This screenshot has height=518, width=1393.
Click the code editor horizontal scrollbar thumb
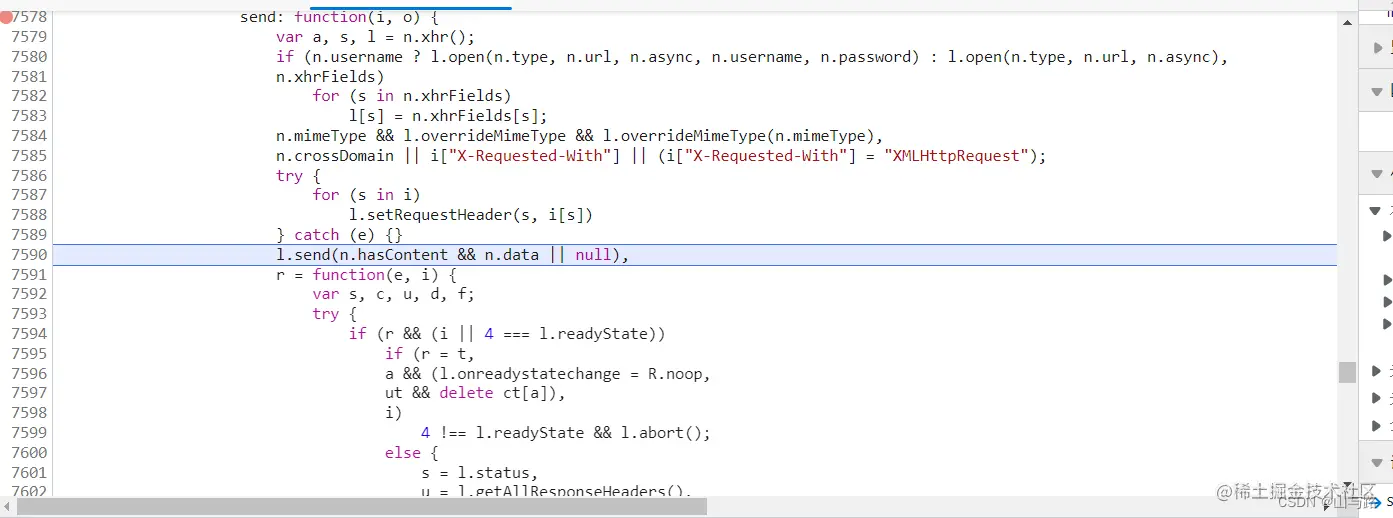(x=363, y=507)
